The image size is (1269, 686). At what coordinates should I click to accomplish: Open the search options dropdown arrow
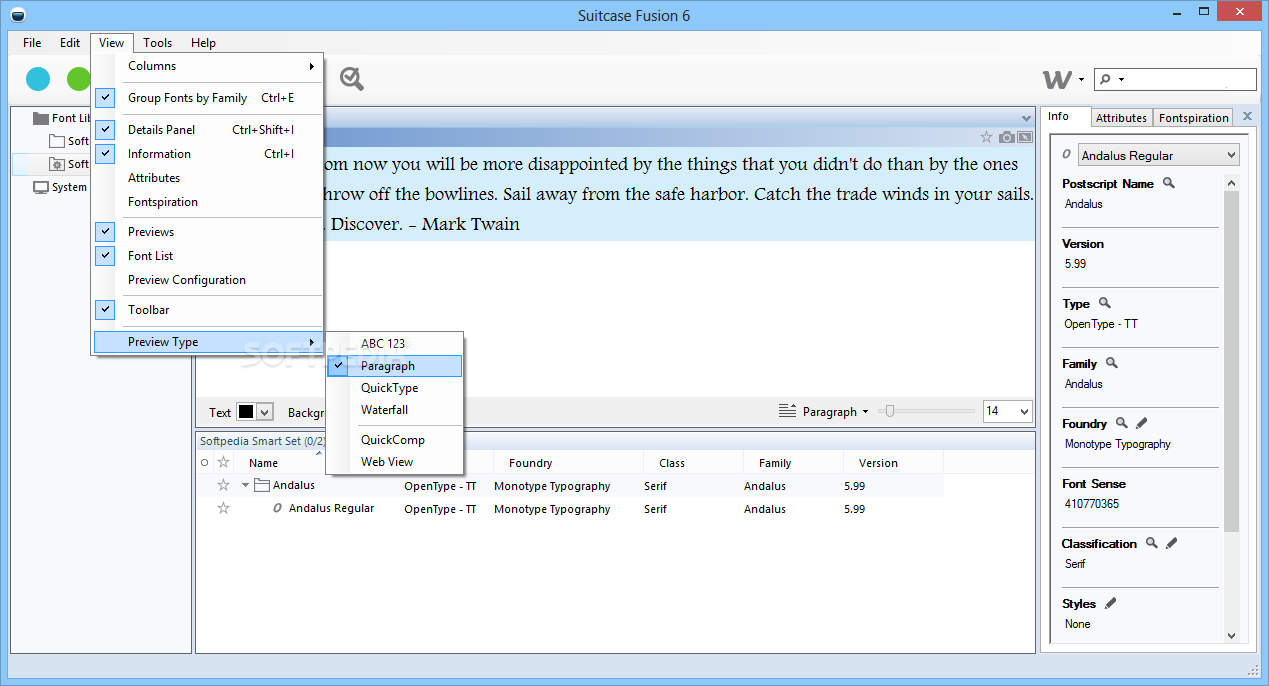1121,79
